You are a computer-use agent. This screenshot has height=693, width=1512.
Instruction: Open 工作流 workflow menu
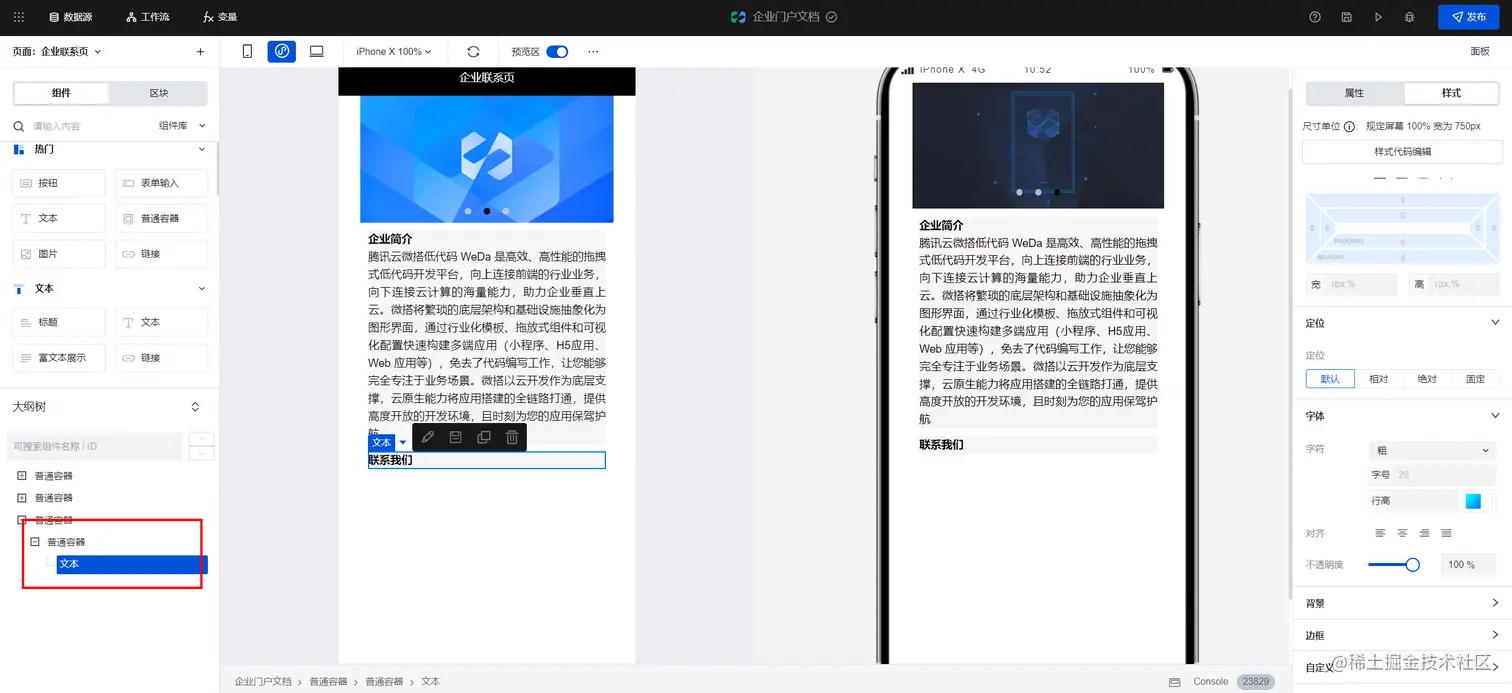coord(148,17)
